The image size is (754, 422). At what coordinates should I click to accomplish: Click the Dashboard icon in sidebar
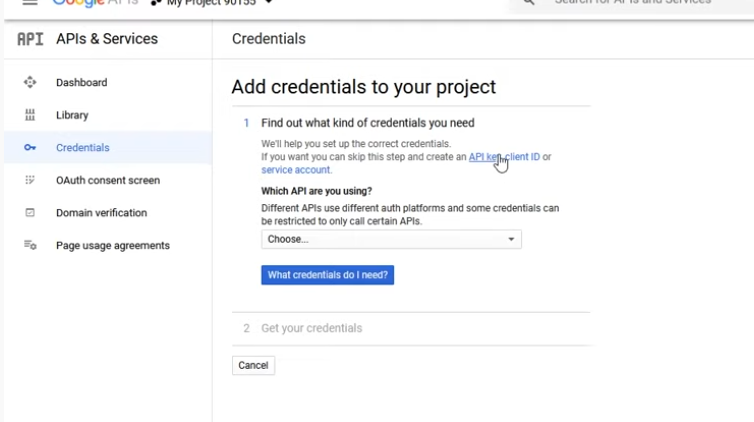[x=30, y=83]
